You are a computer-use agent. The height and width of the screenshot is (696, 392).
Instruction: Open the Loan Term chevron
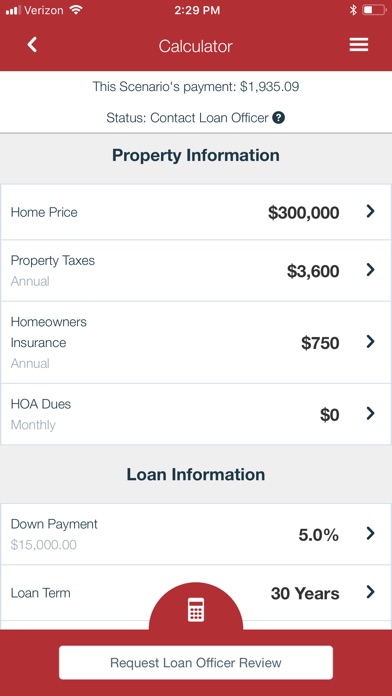point(370,592)
